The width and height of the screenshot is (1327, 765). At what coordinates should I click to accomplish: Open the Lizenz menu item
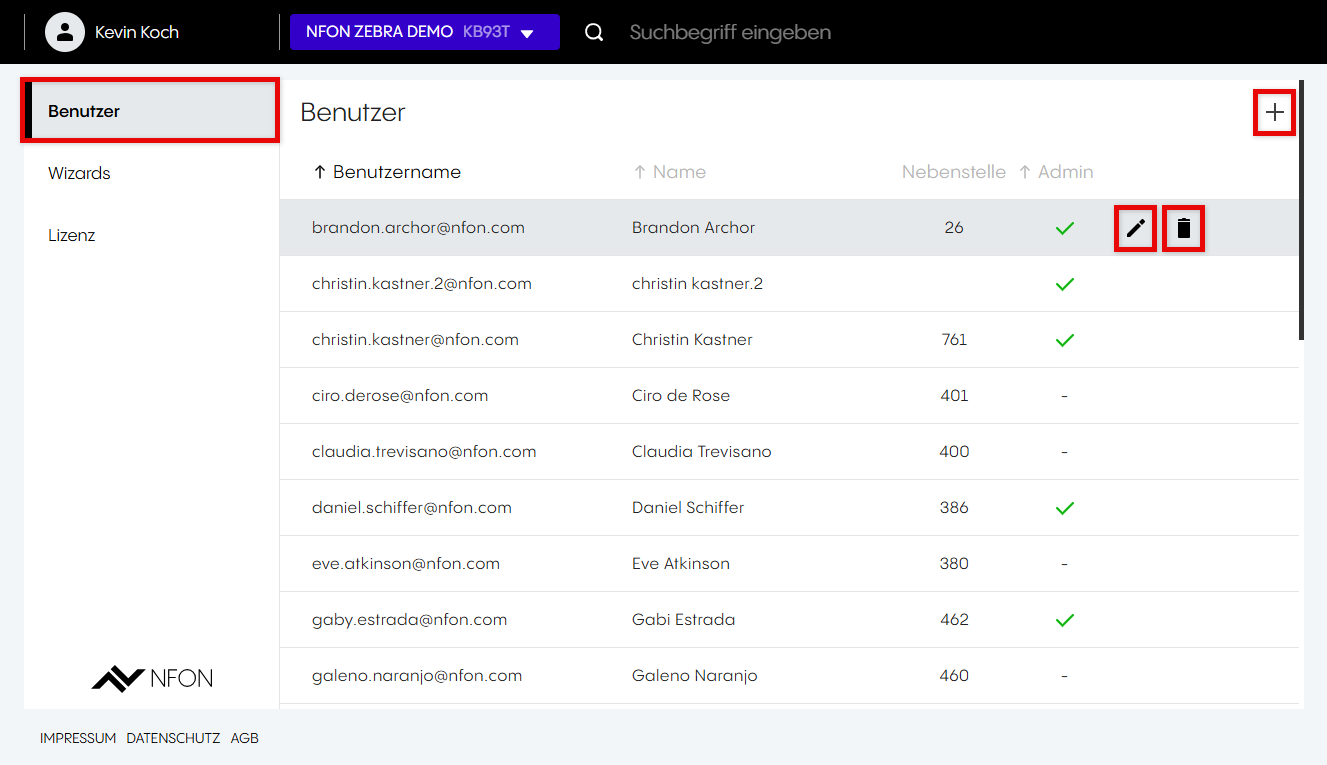click(x=72, y=235)
